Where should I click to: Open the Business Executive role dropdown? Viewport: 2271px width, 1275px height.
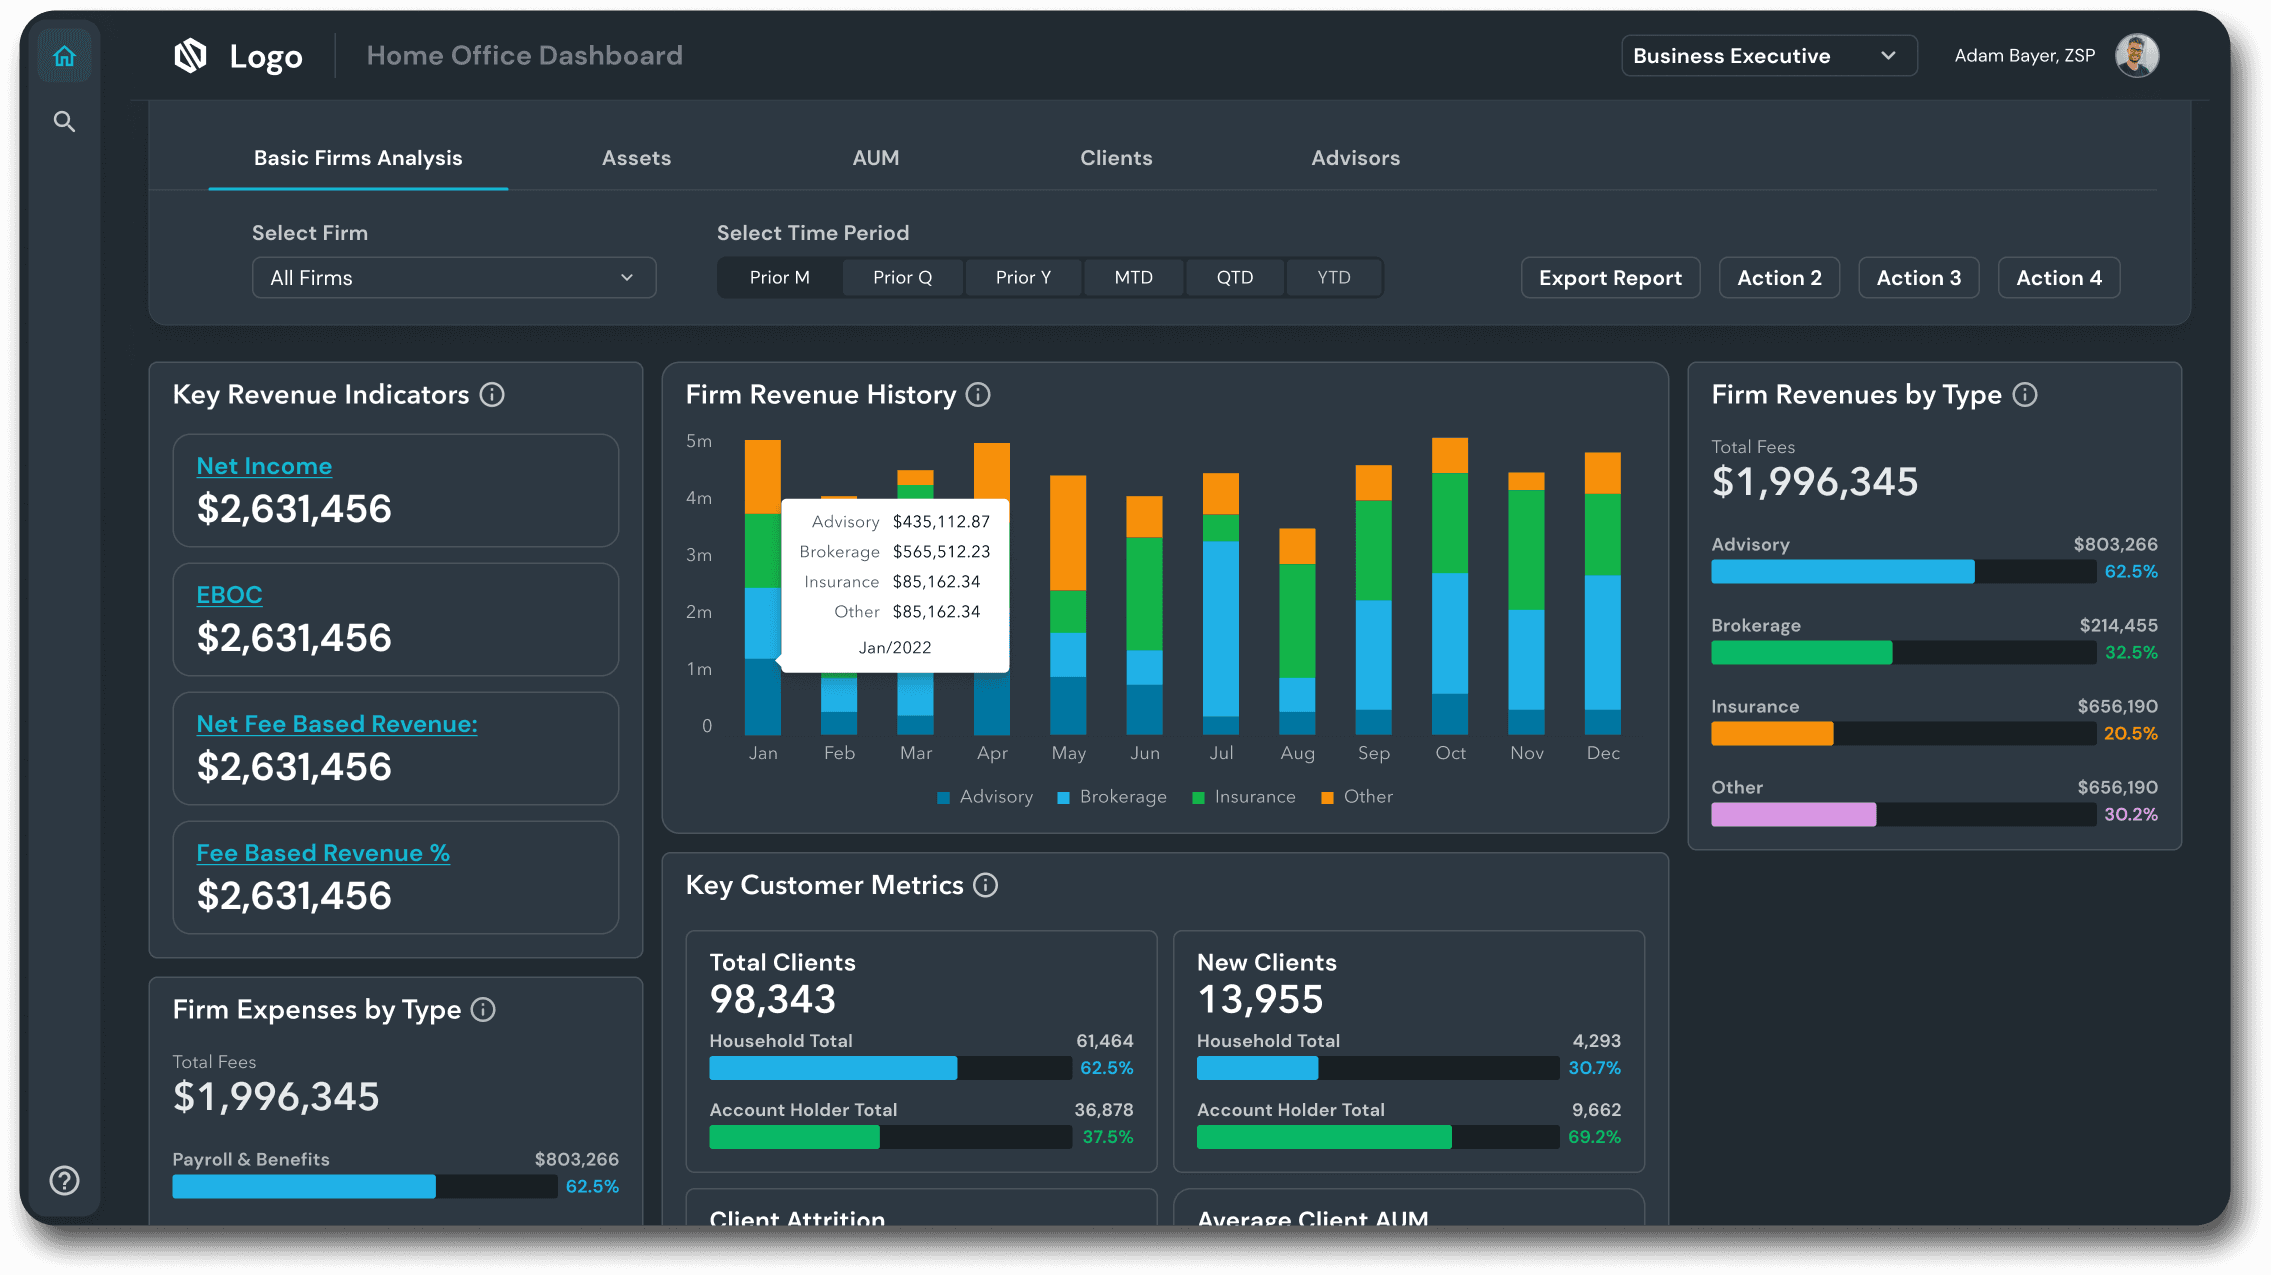tap(1768, 56)
